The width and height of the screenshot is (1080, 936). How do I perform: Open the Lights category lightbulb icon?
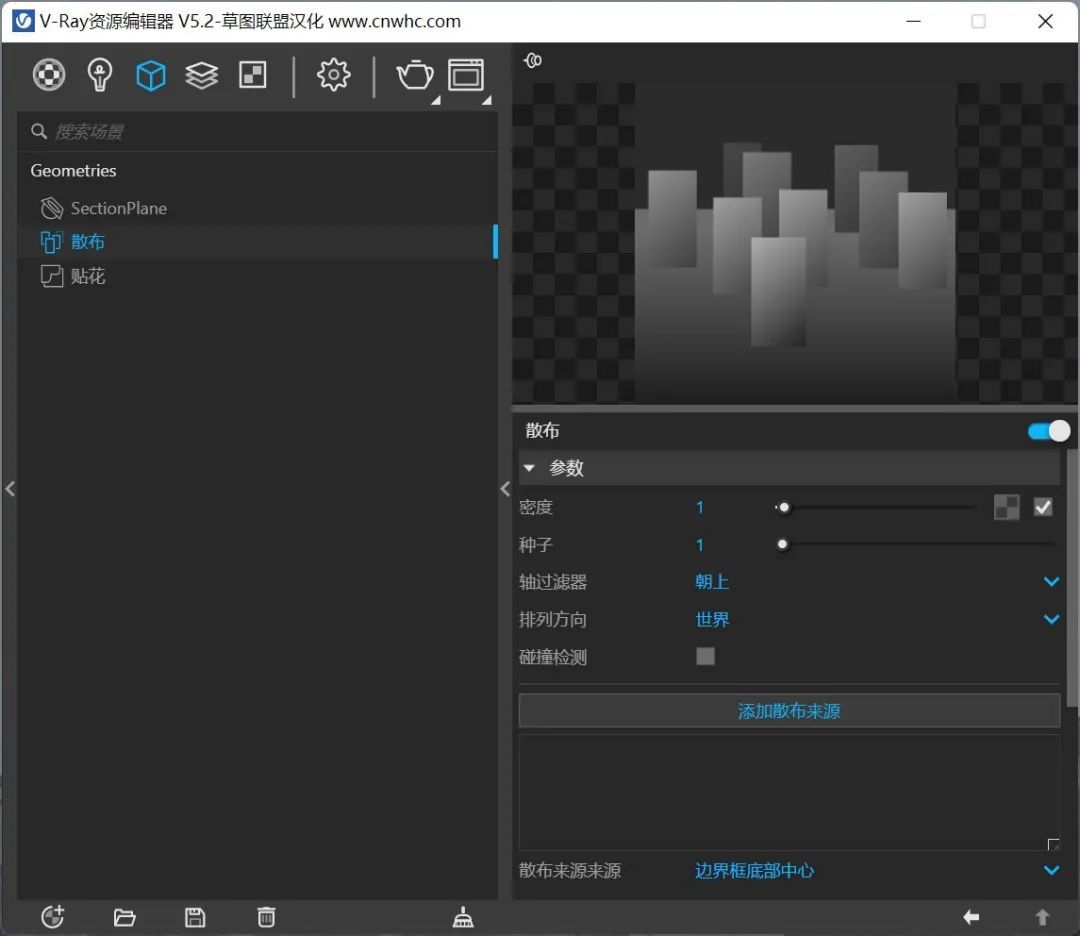[x=100, y=75]
